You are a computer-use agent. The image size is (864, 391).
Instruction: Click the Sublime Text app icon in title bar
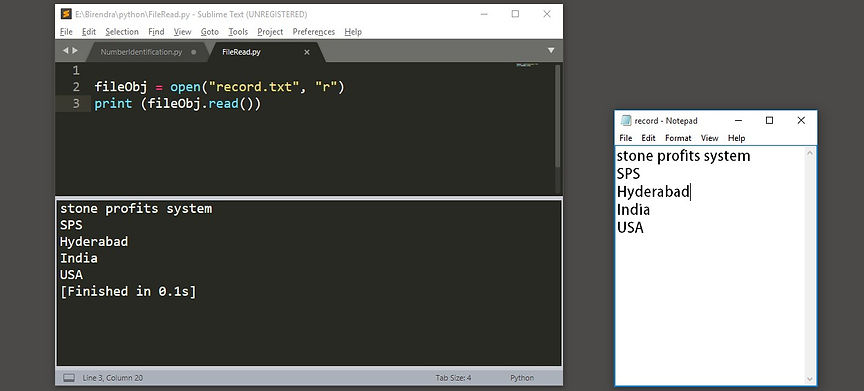(66, 14)
